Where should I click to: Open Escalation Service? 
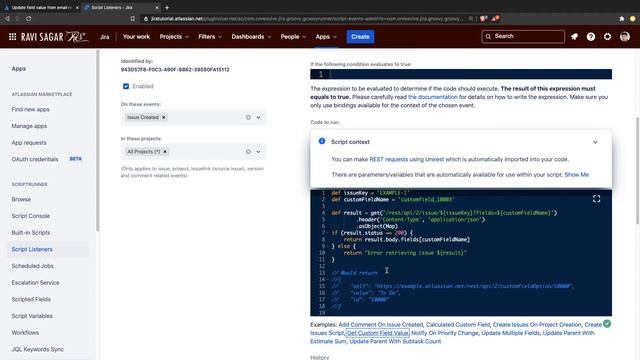coord(36,282)
